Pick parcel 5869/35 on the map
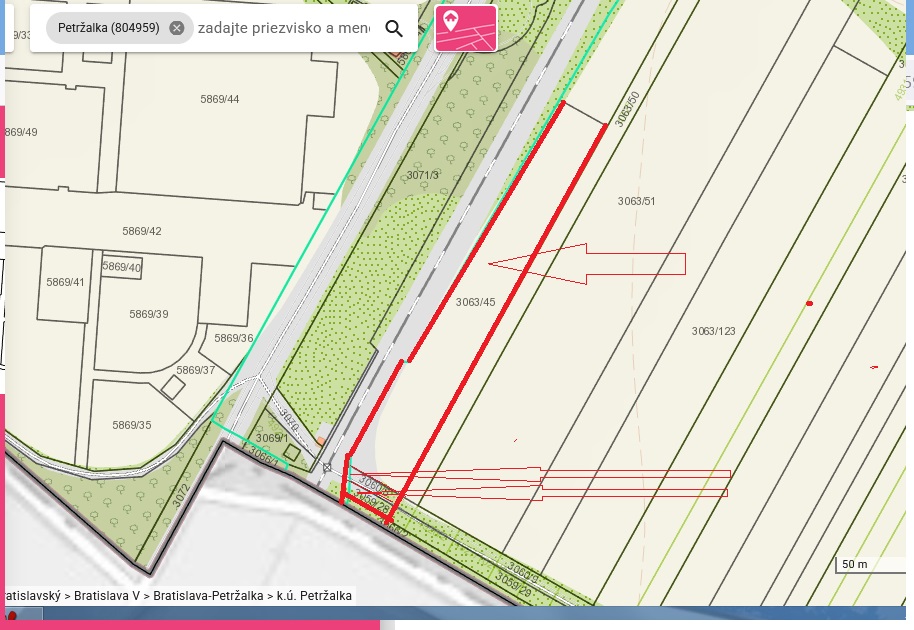 132,425
